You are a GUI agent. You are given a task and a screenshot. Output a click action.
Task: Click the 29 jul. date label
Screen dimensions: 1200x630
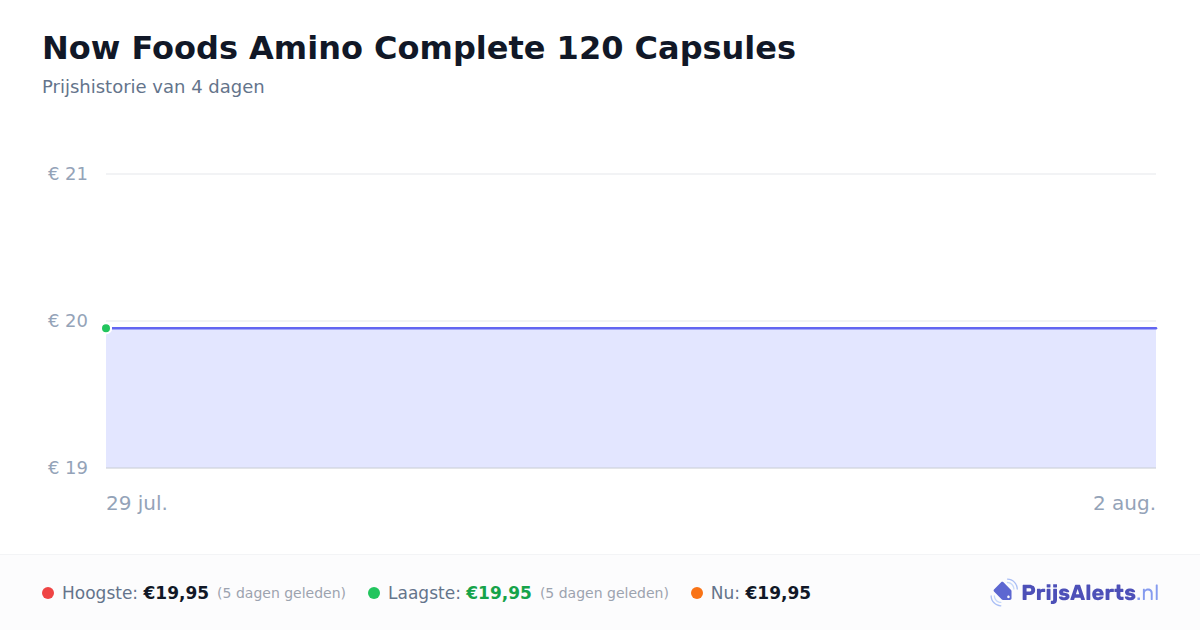tap(137, 503)
